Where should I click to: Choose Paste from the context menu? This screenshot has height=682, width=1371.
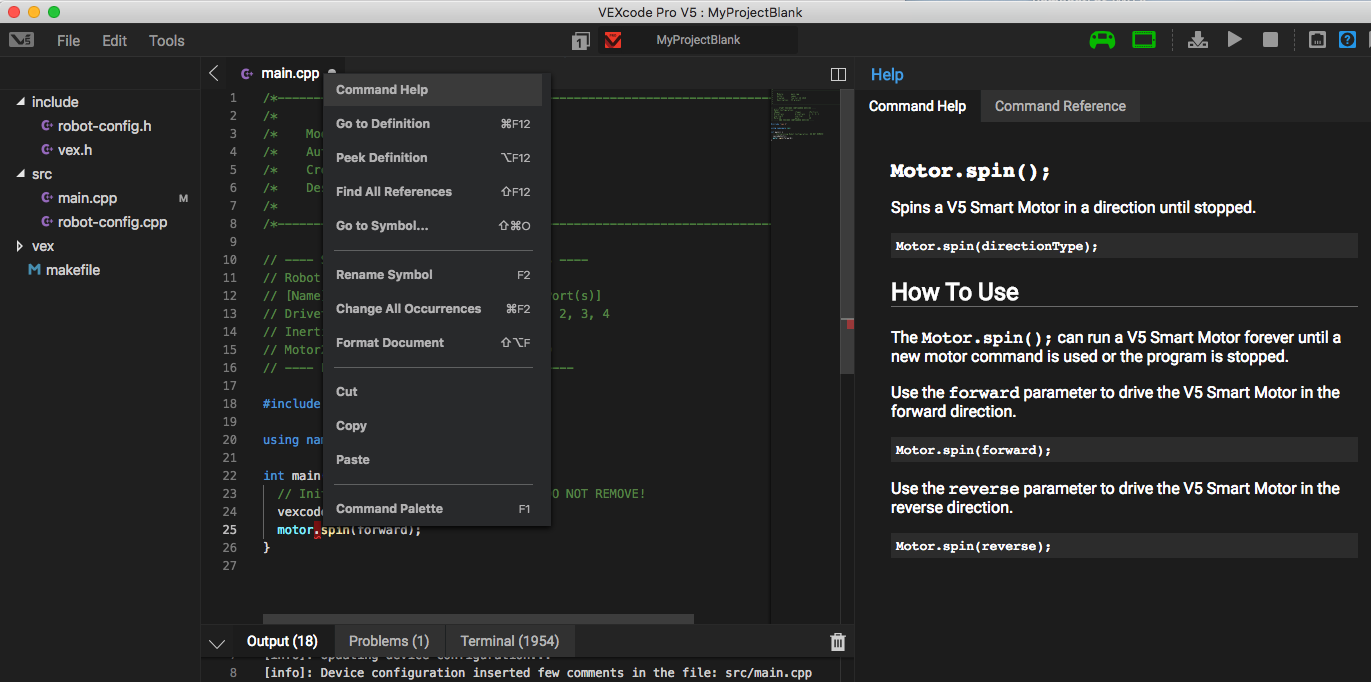tap(433, 460)
